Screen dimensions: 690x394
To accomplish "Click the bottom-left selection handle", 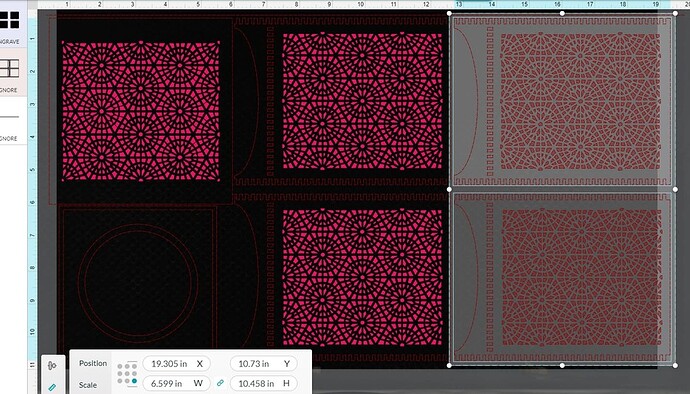I will coord(449,365).
